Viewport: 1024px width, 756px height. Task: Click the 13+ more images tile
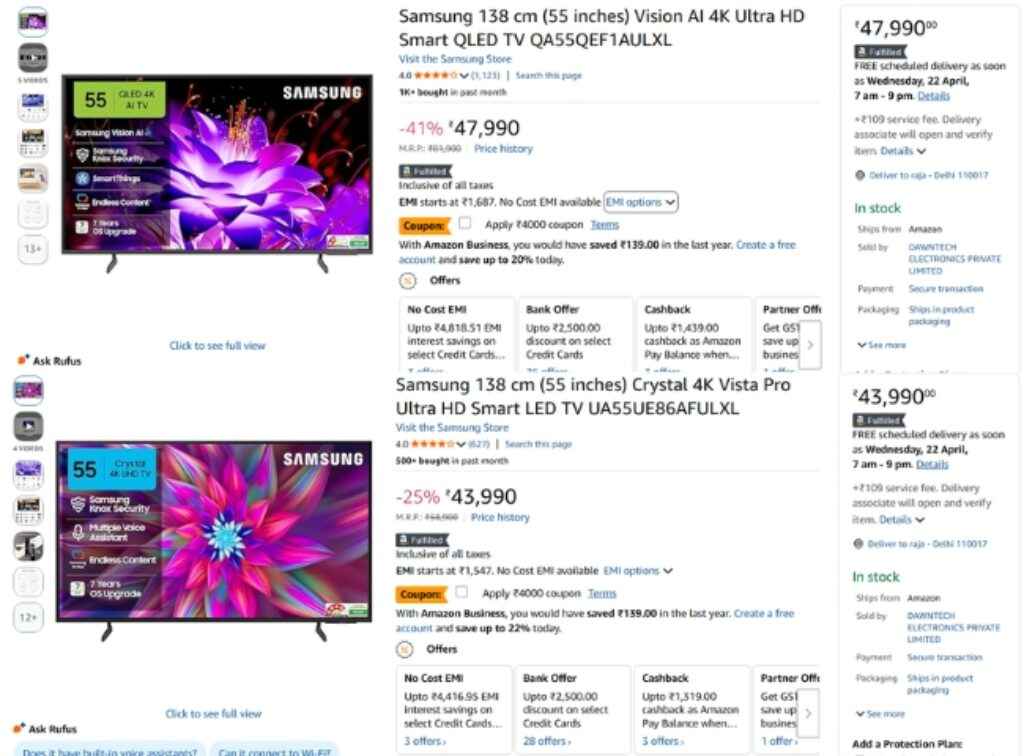click(30, 249)
